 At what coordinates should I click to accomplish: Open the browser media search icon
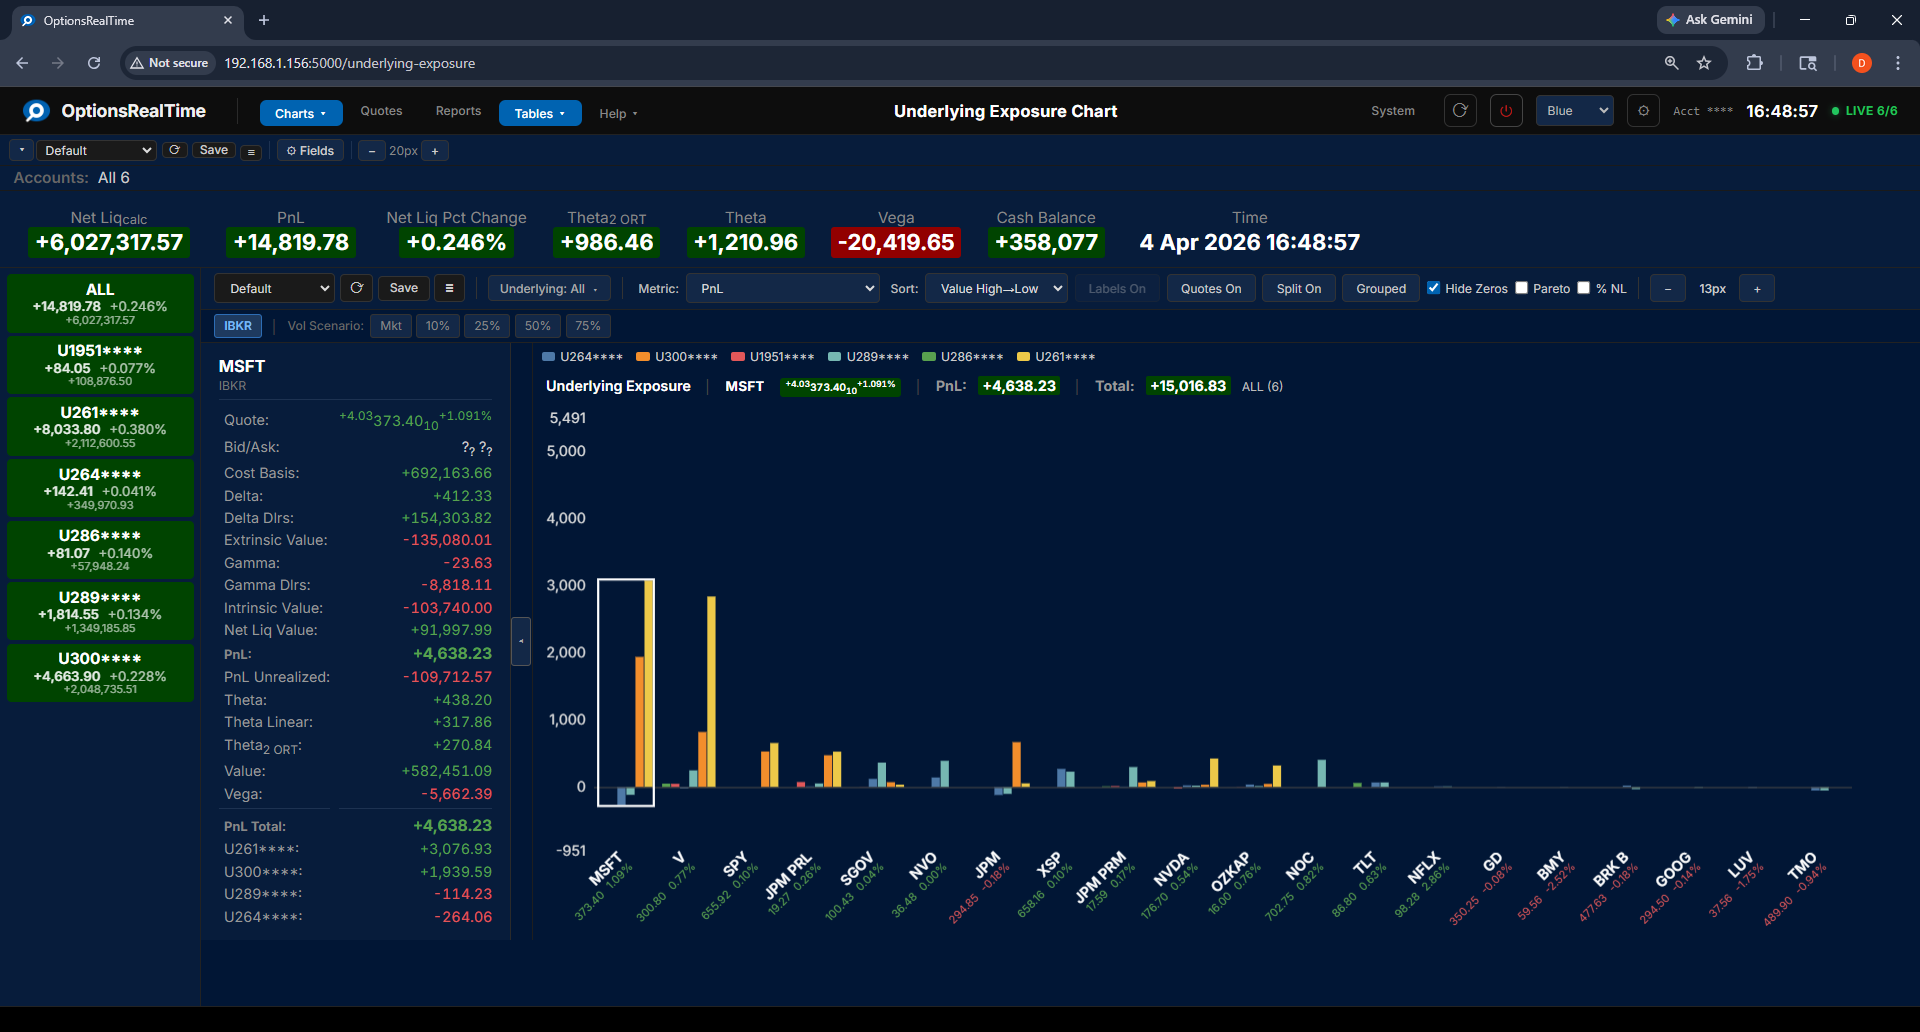tap(1808, 63)
